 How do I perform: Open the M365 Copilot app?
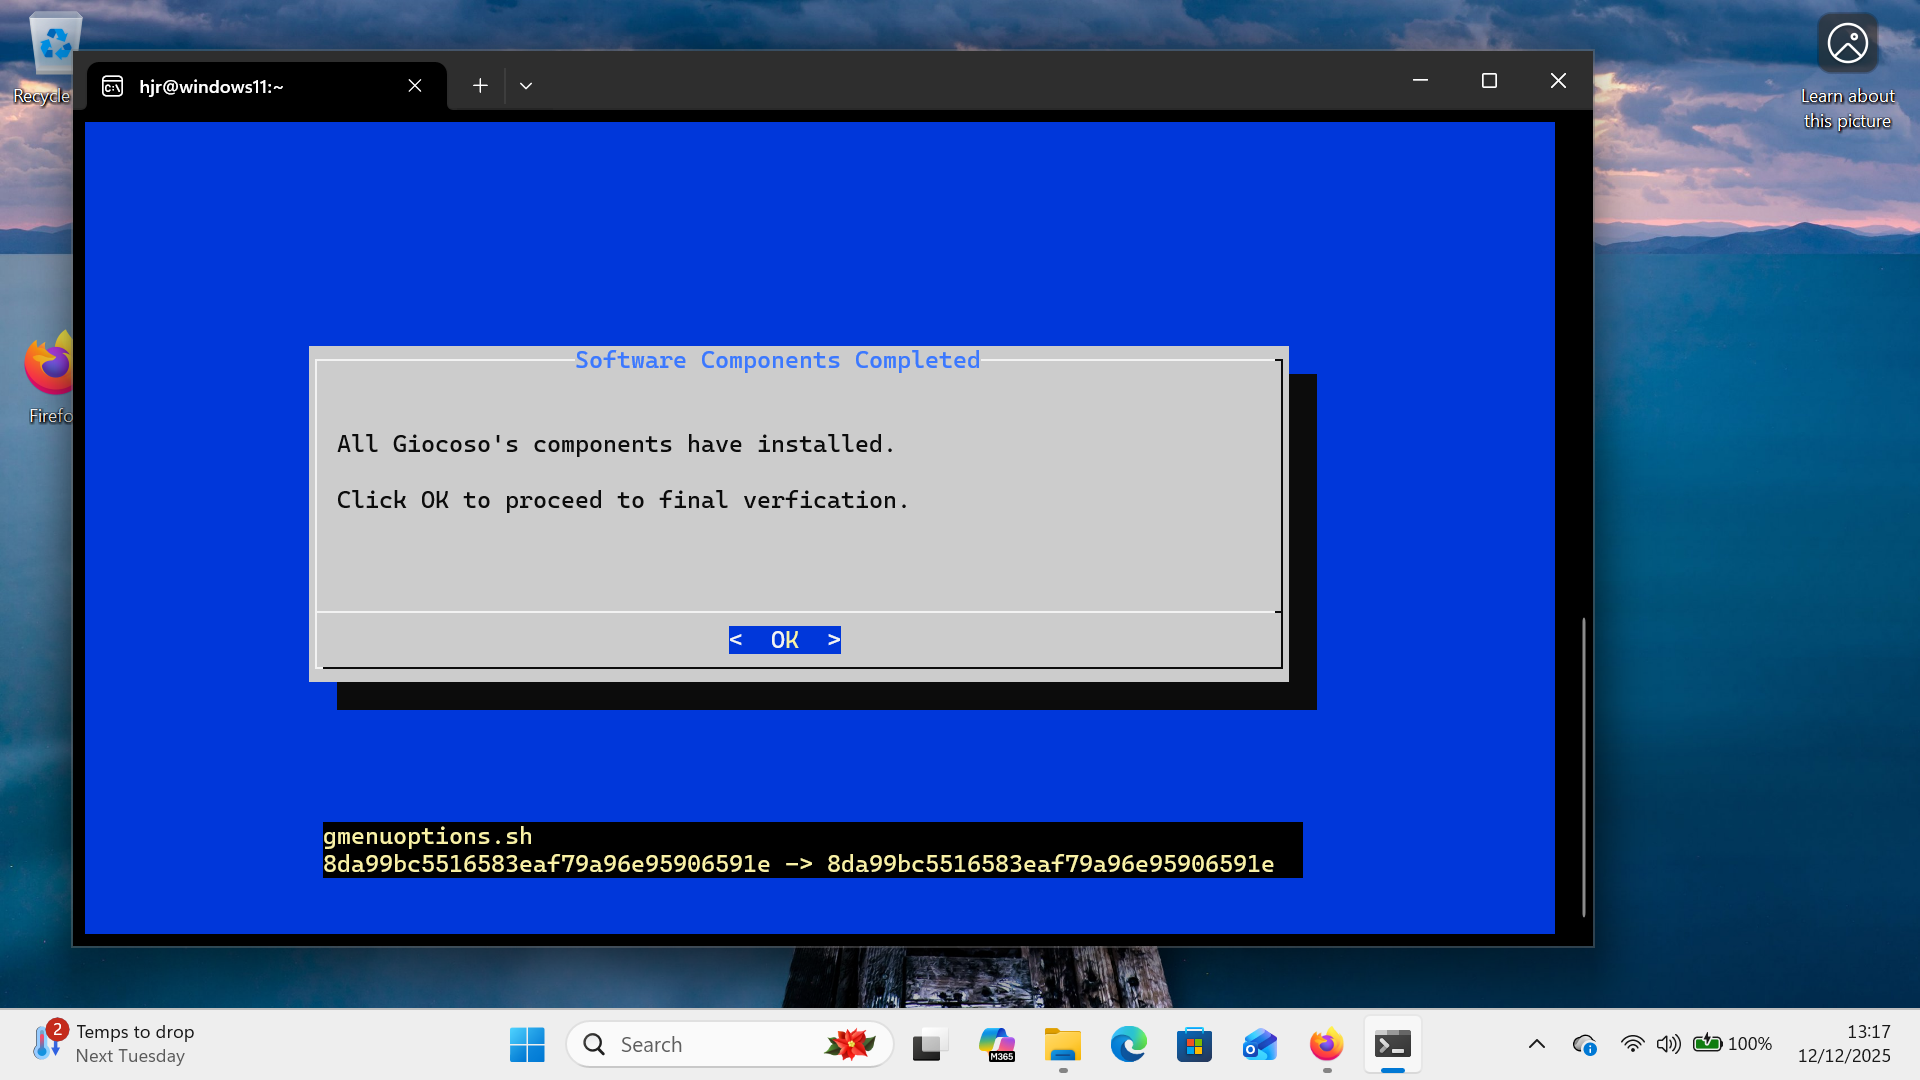[x=997, y=1043]
